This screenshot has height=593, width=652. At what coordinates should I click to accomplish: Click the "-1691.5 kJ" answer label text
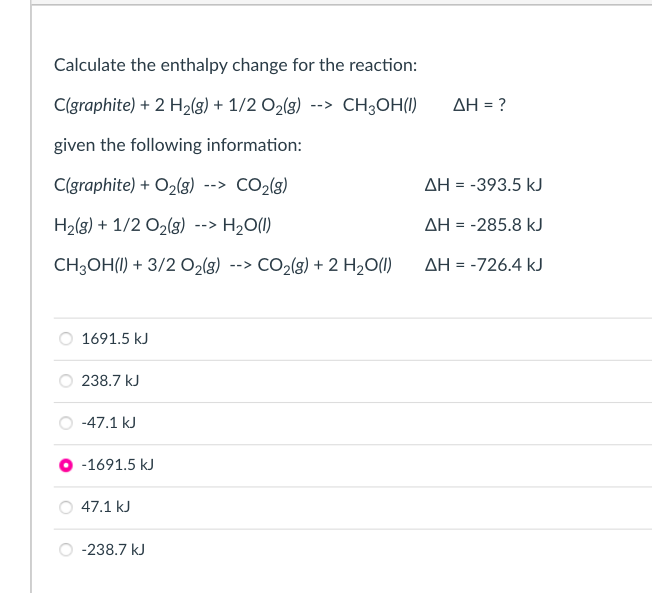118,465
